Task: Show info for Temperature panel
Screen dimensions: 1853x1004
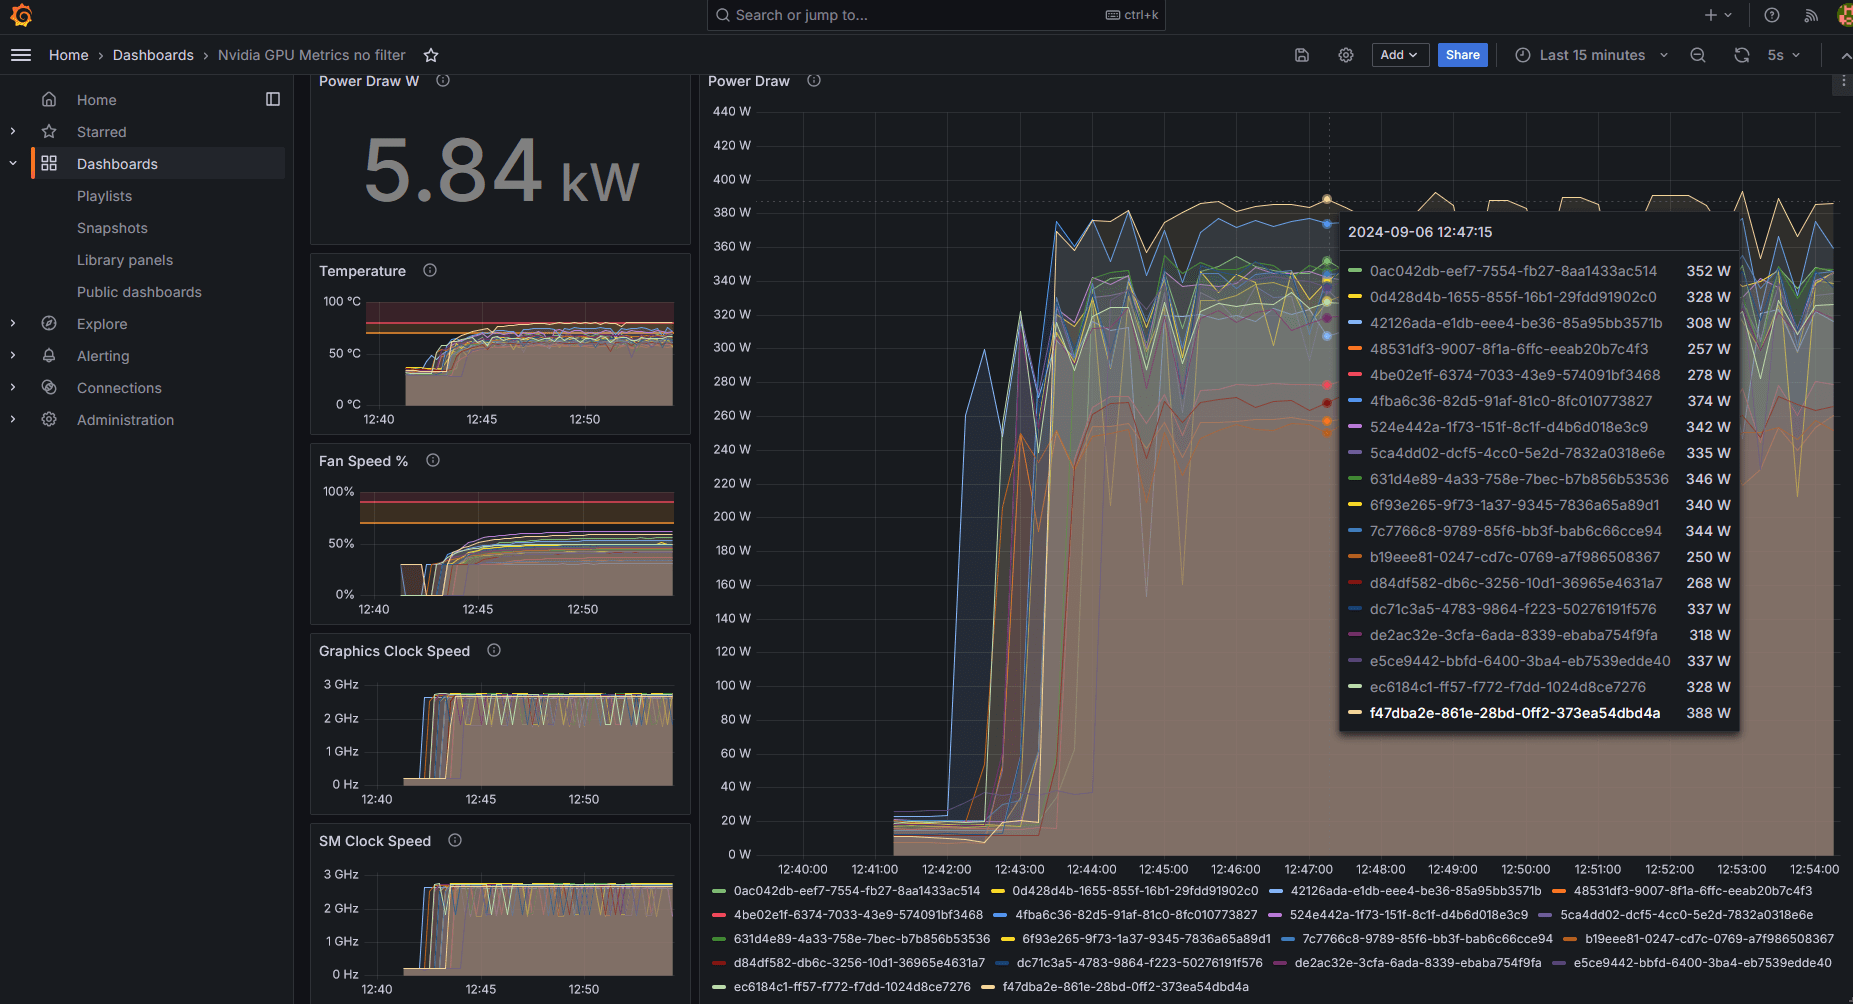Action: coord(430,270)
